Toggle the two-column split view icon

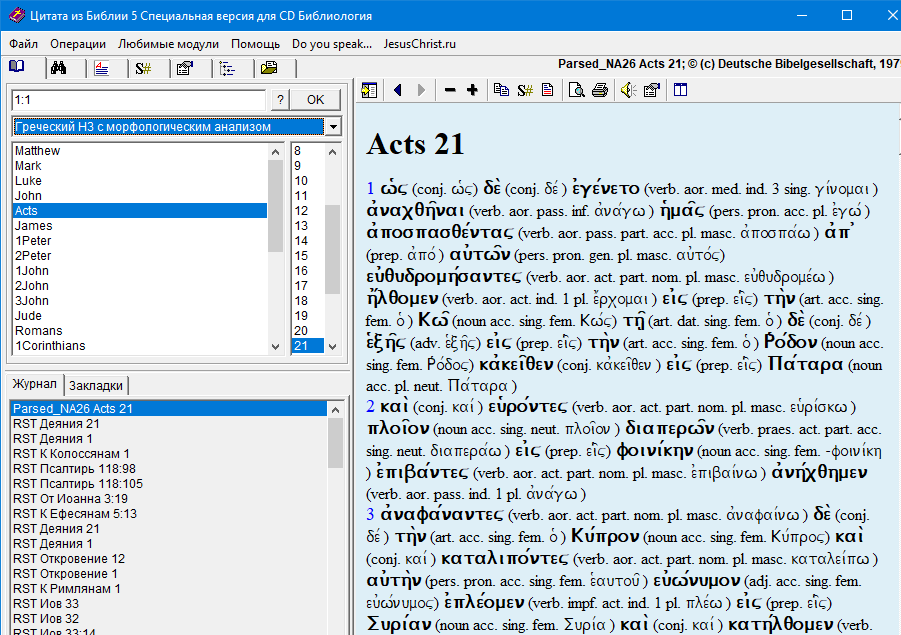680,90
